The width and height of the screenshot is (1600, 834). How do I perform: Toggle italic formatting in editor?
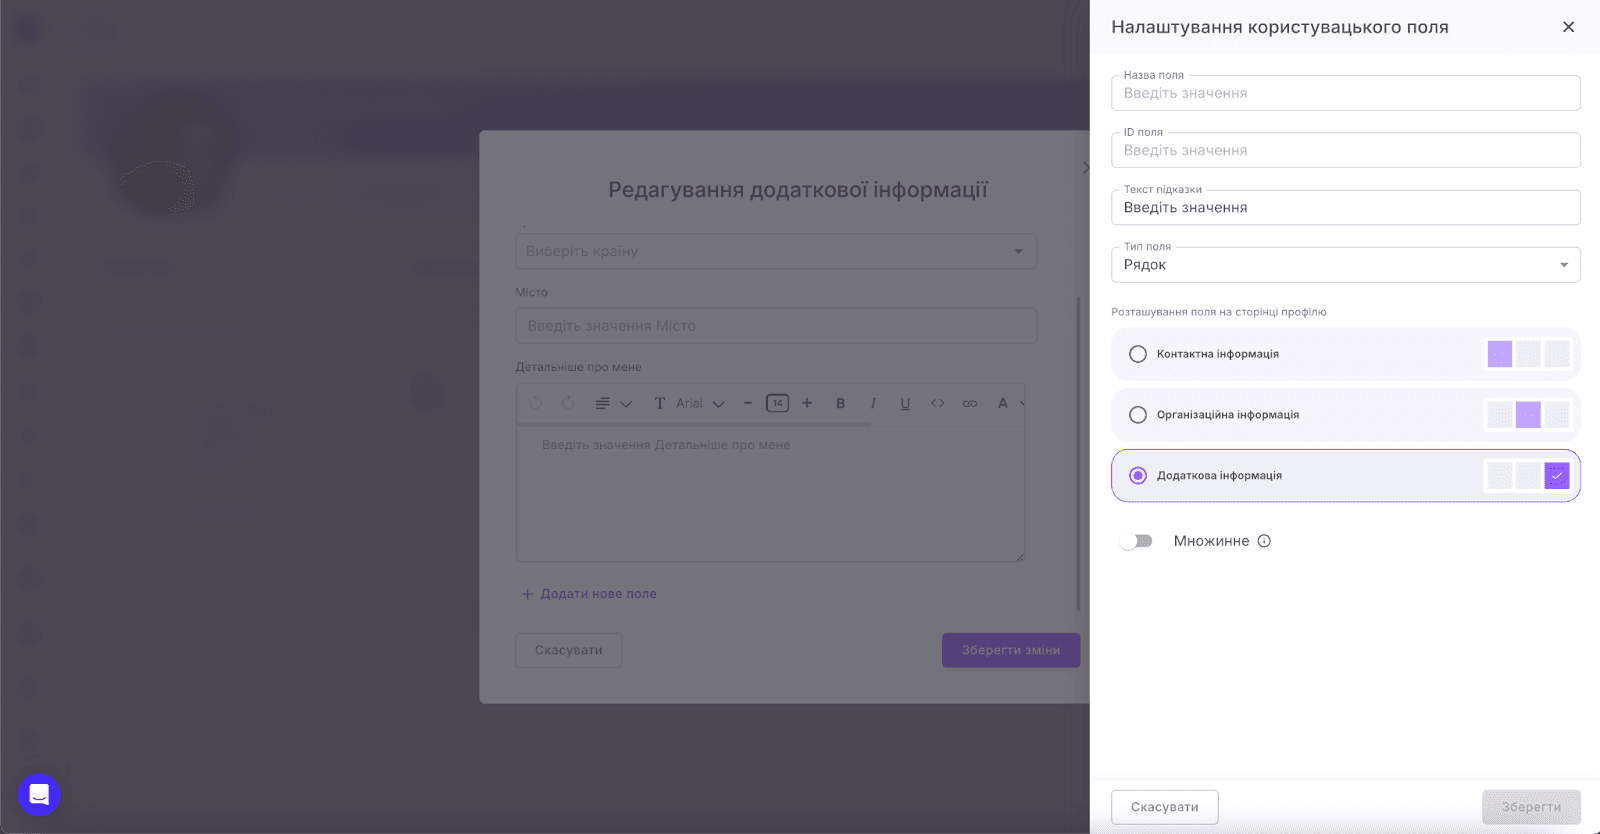pyautogui.click(x=873, y=403)
